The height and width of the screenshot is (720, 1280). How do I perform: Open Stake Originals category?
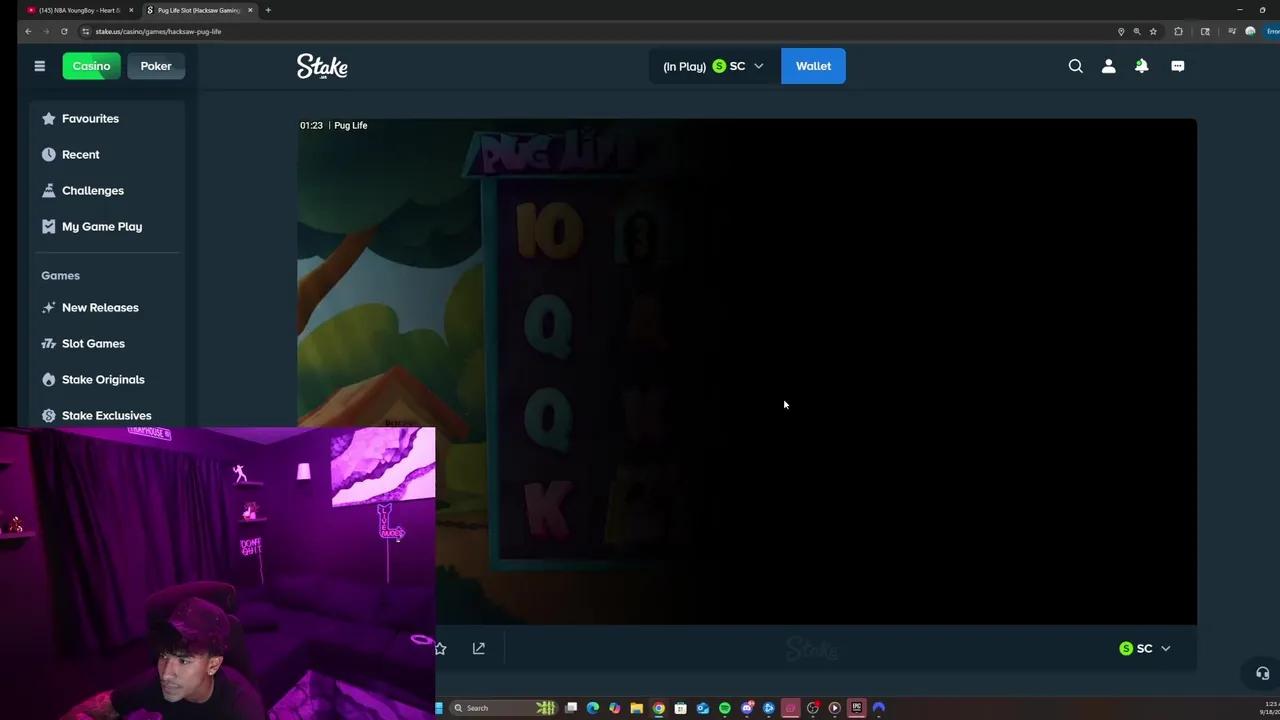106,379
